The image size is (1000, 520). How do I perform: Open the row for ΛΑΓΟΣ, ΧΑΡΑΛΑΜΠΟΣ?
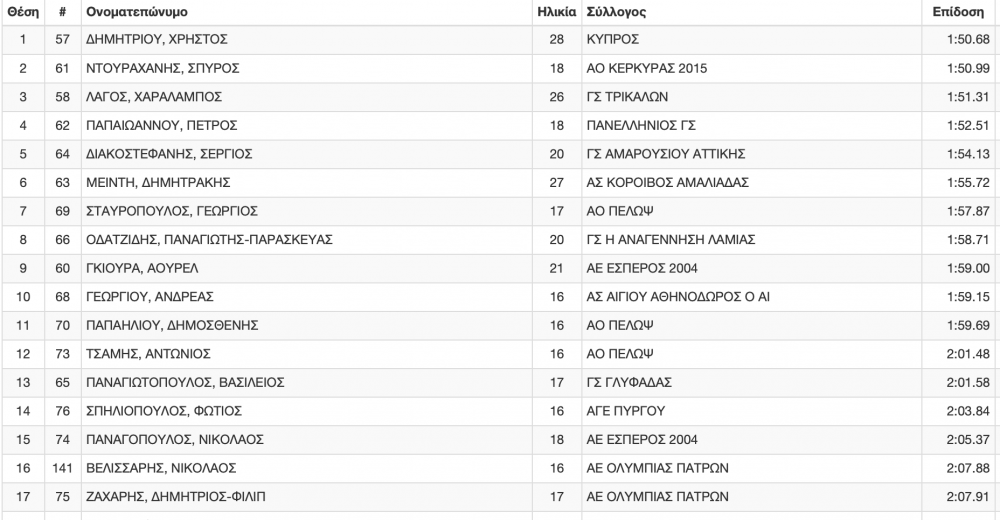click(x=155, y=97)
